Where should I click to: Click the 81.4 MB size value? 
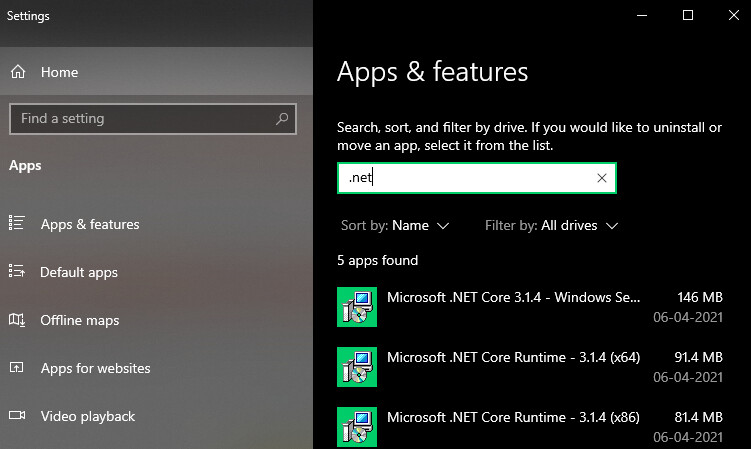(x=698, y=417)
